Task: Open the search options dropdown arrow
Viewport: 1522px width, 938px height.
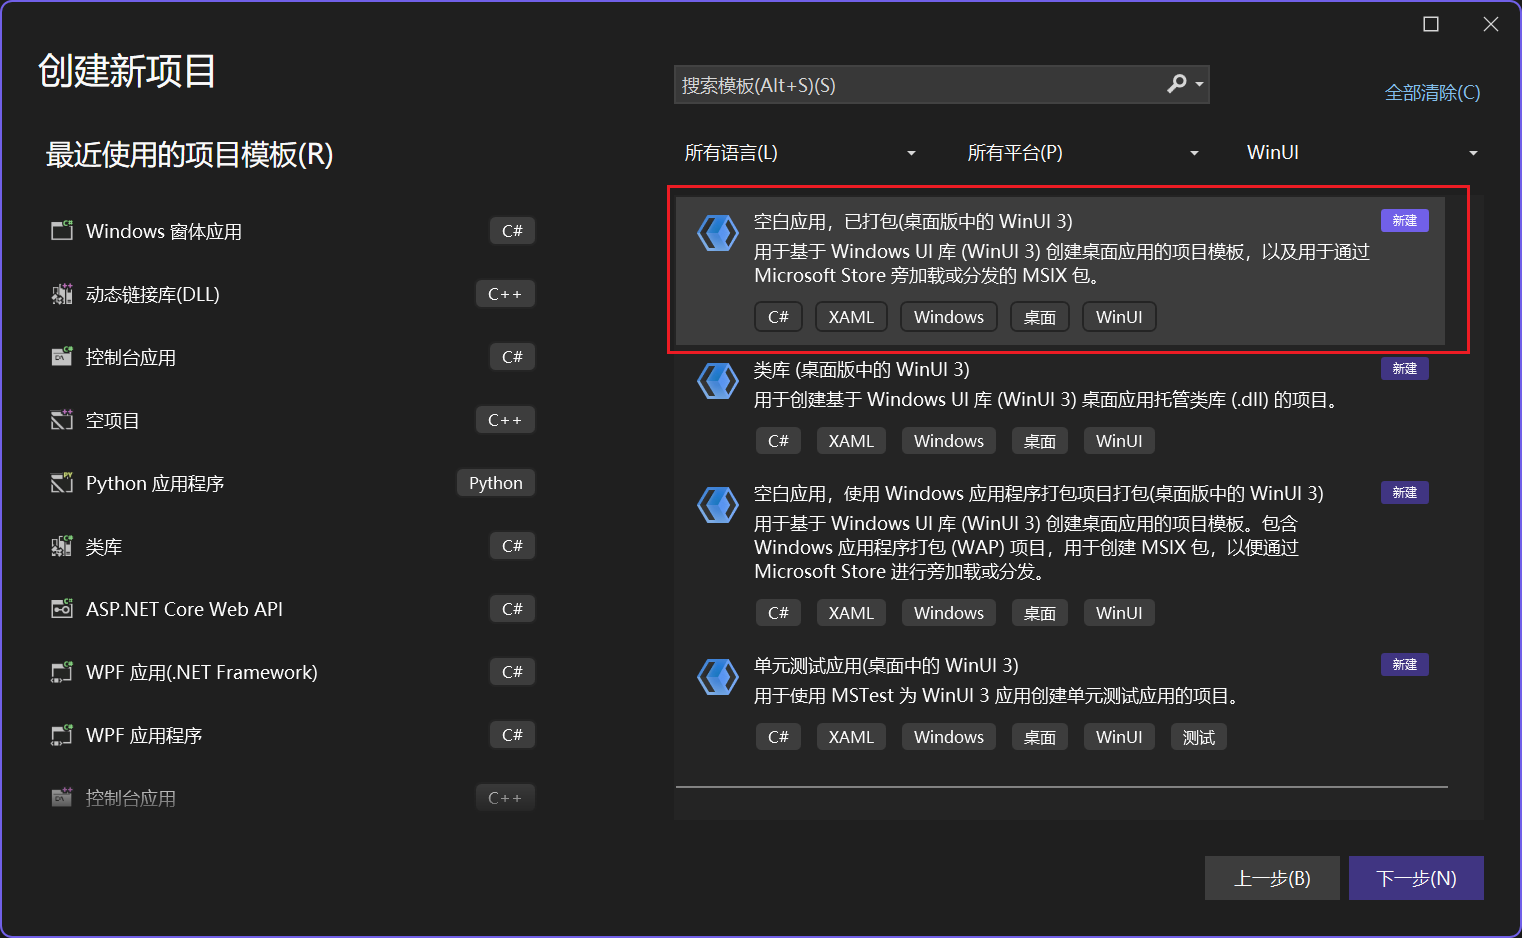Action: (1199, 85)
